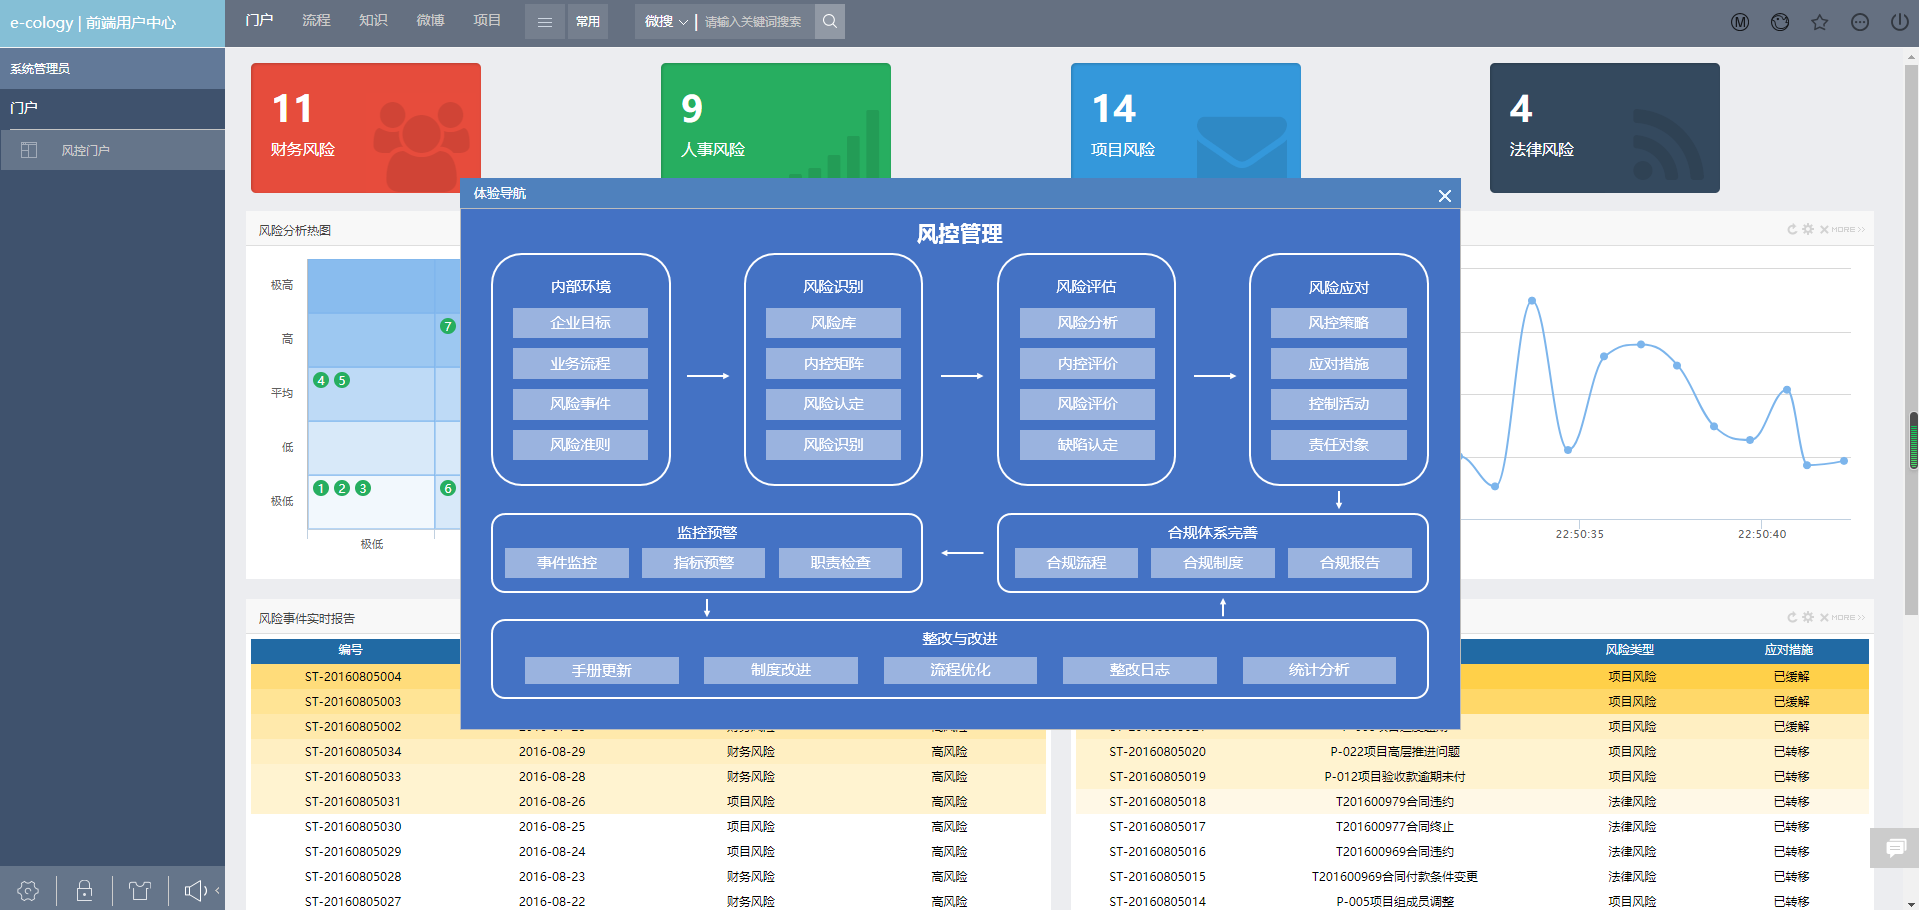Screen dimensions: 1919x910
Task: Open the 微博 top menu
Action: [x=430, y=20]
